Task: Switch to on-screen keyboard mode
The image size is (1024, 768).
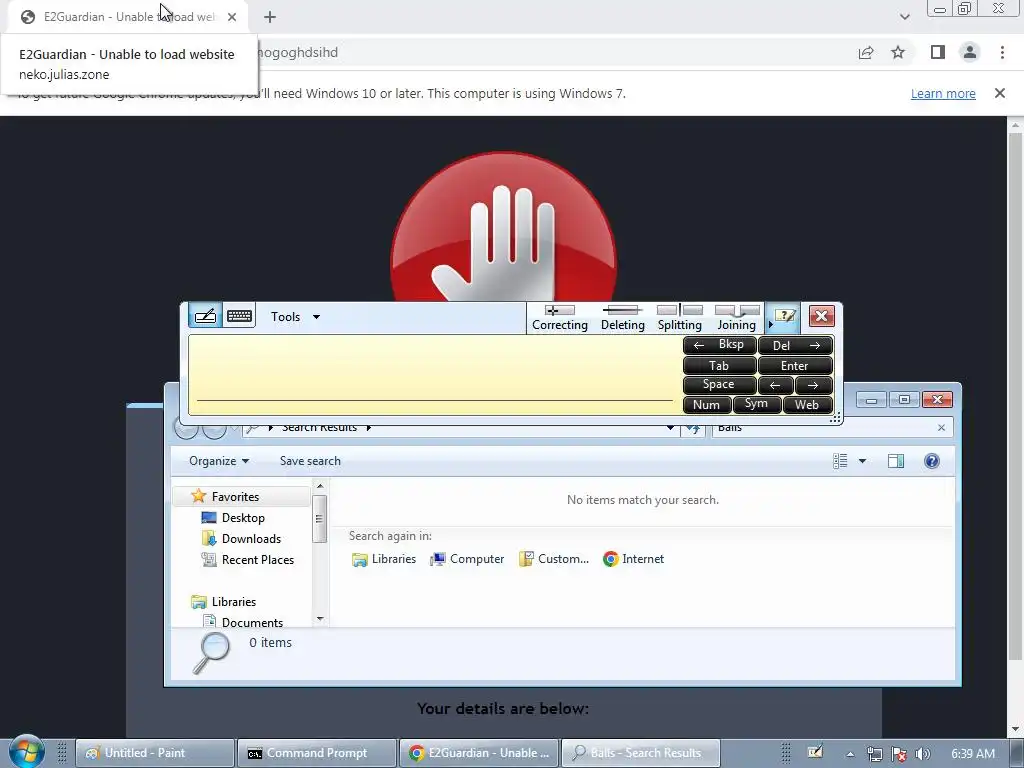Action: click(x=239, y=316)
